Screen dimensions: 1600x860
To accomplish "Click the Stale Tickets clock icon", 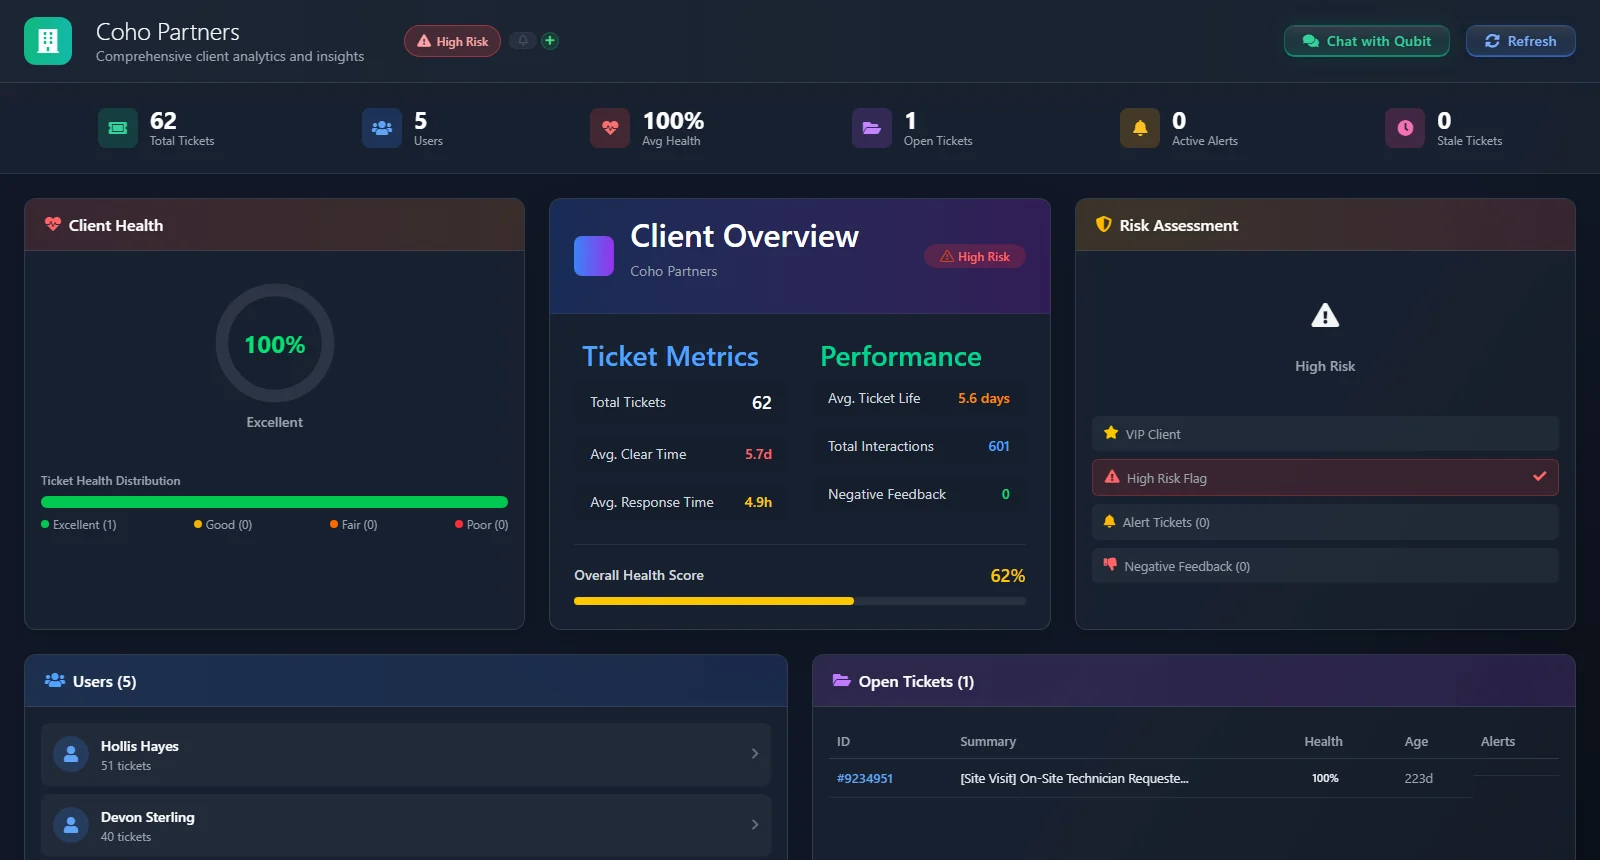I will coord(1405,128).
